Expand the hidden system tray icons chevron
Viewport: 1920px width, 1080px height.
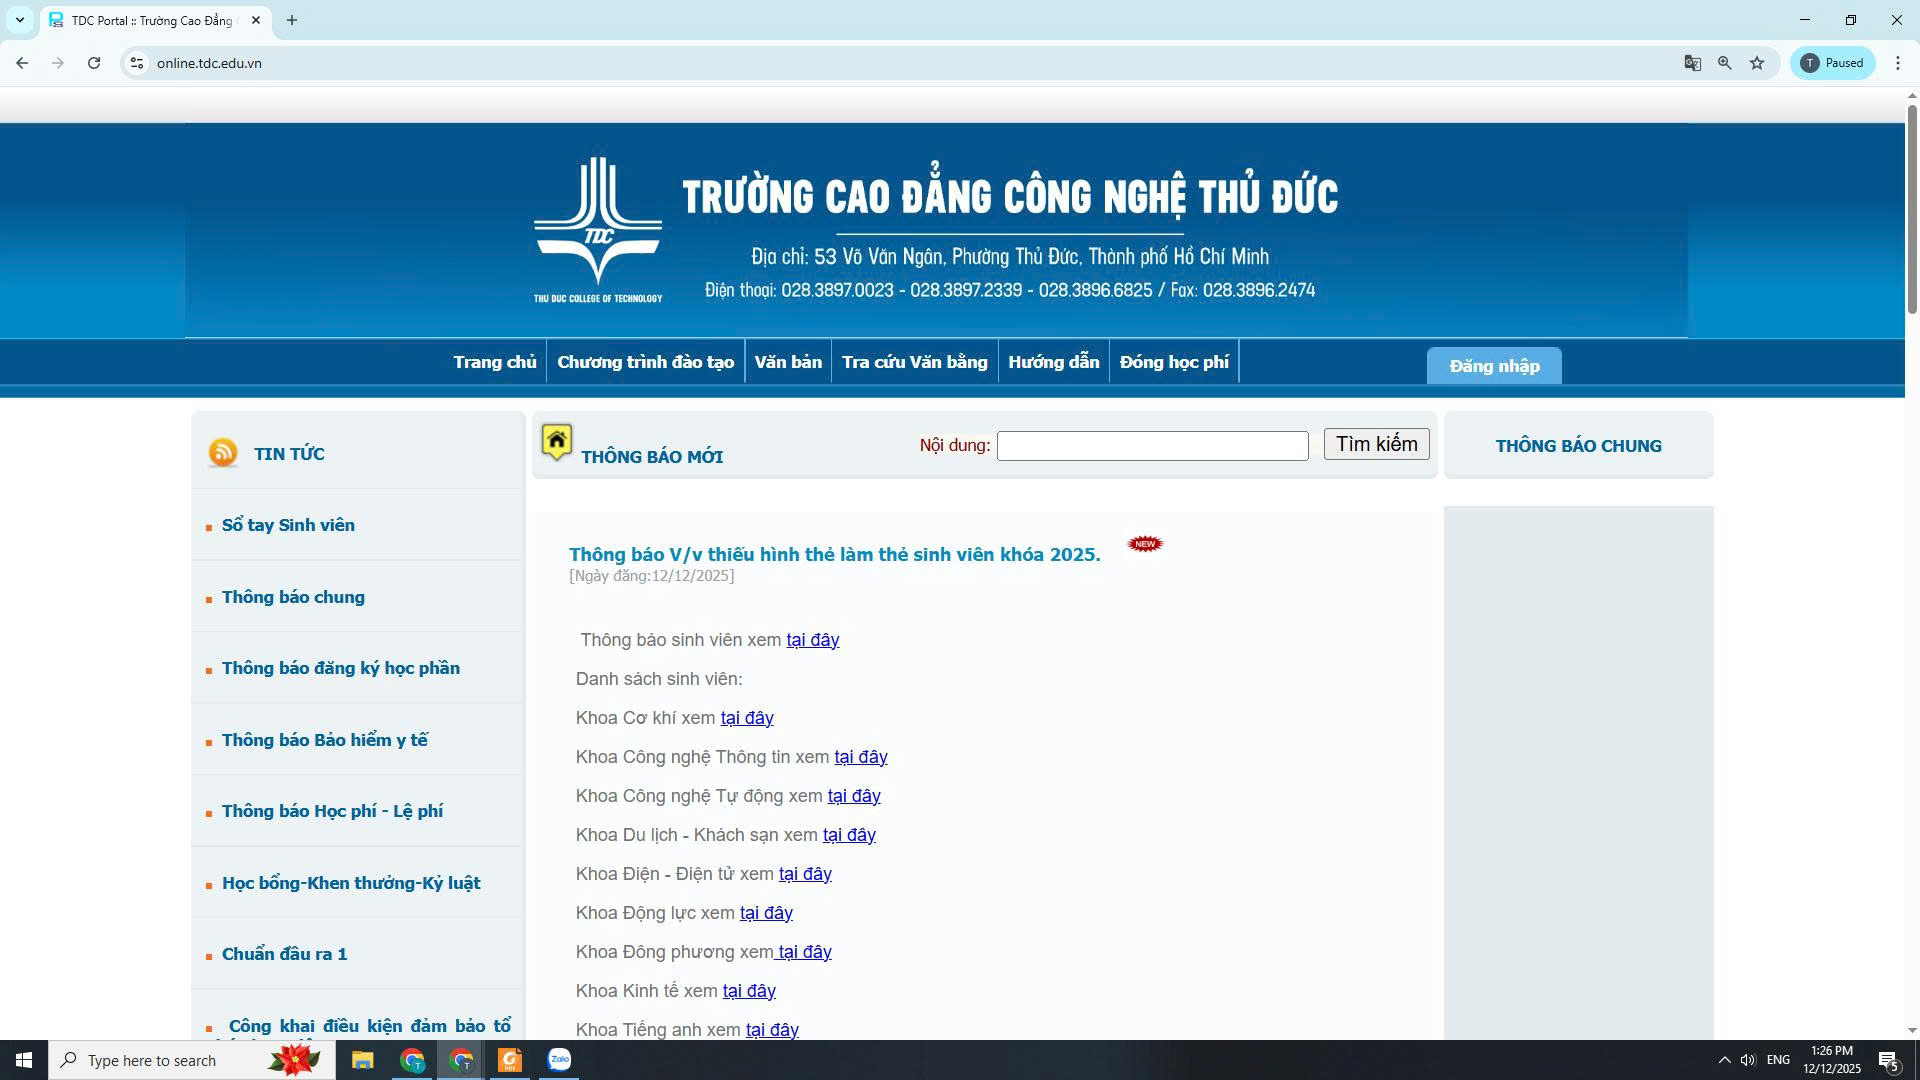pyautogui.click(x=1724, y=1060)
